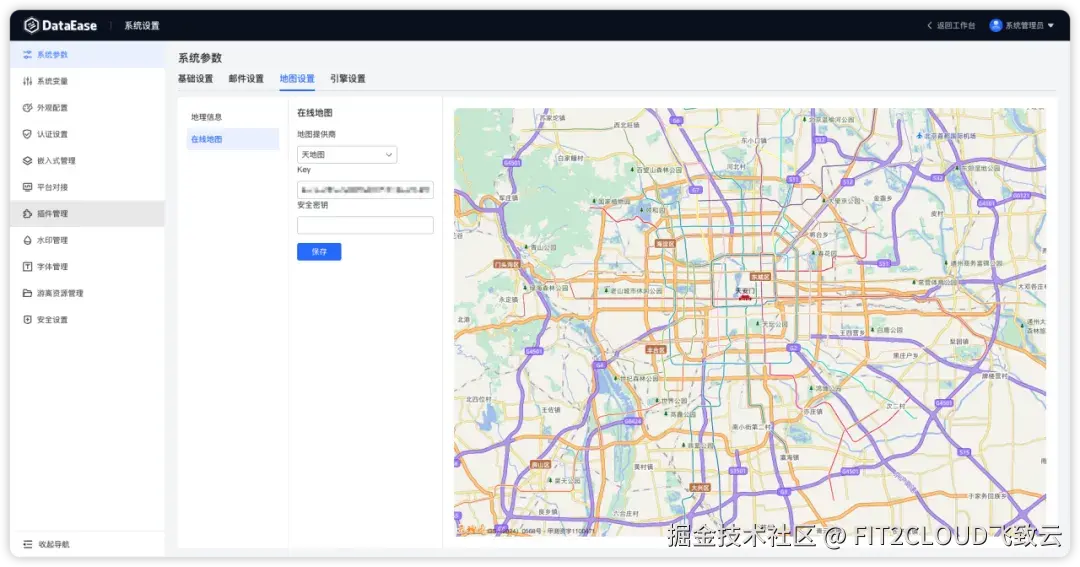
Task: Collapse navigation with 收起导航
Action: pyautogui.click(x=46, y=544)
